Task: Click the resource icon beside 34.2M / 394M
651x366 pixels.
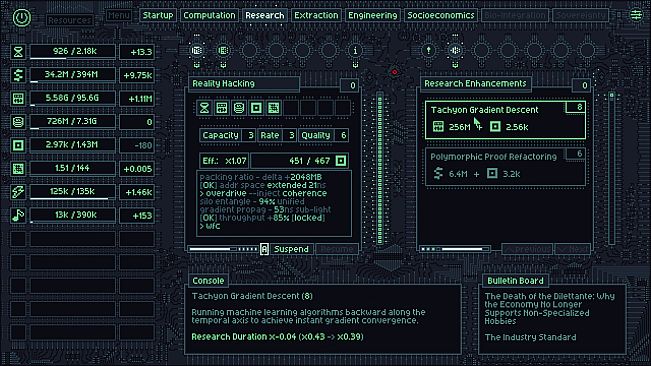Action: [18, 75]
